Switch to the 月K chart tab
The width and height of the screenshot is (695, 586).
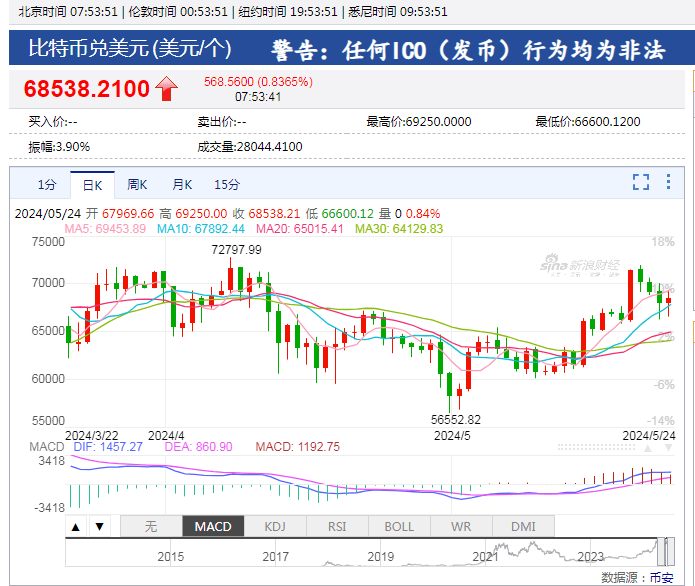182,184
